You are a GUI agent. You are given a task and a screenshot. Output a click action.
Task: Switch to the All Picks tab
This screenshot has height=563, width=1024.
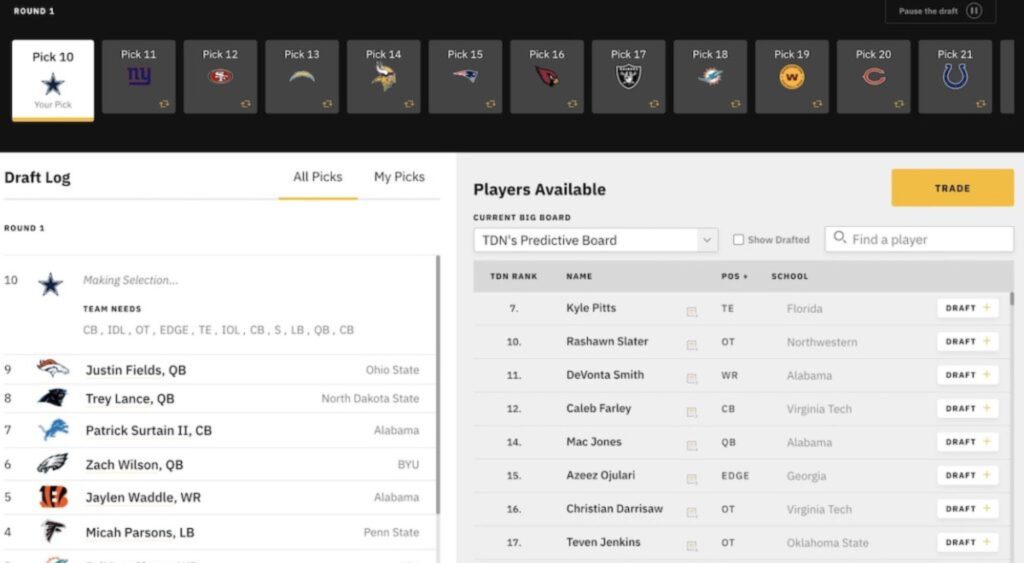317,177
